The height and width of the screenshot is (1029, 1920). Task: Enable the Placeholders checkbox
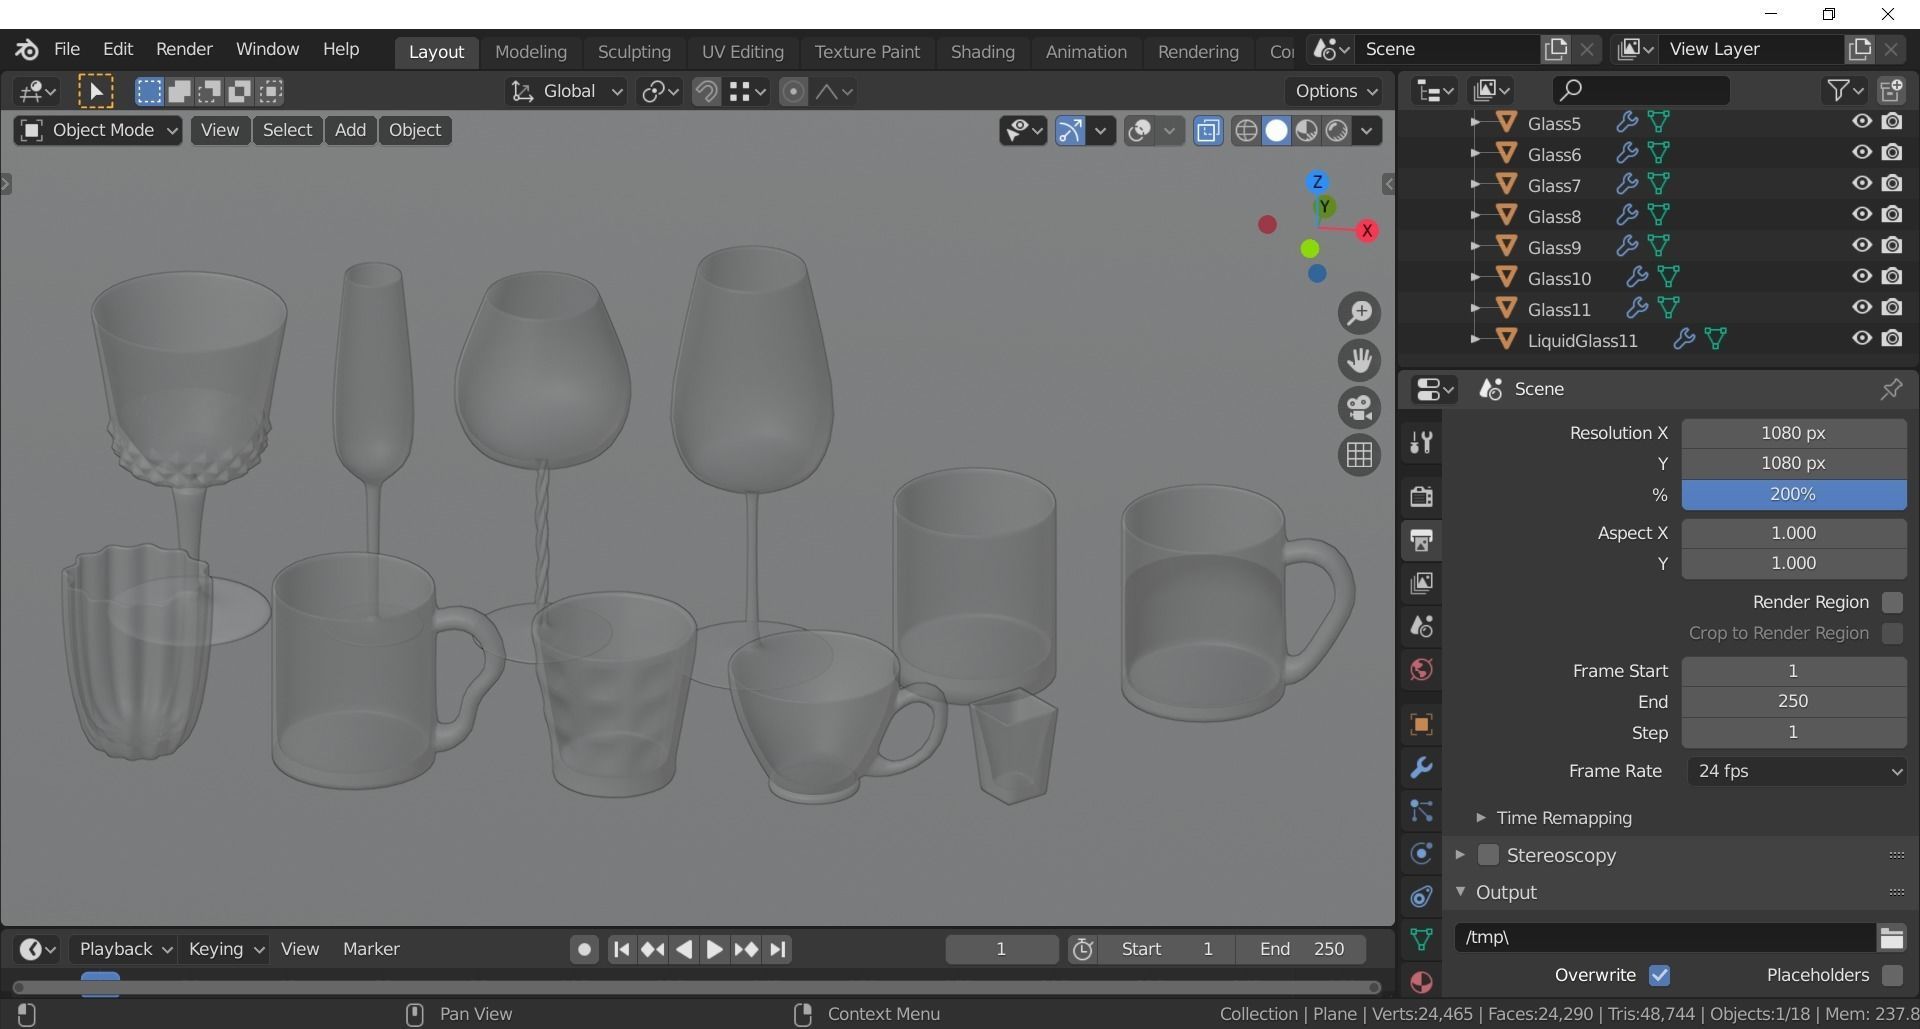1892,975
